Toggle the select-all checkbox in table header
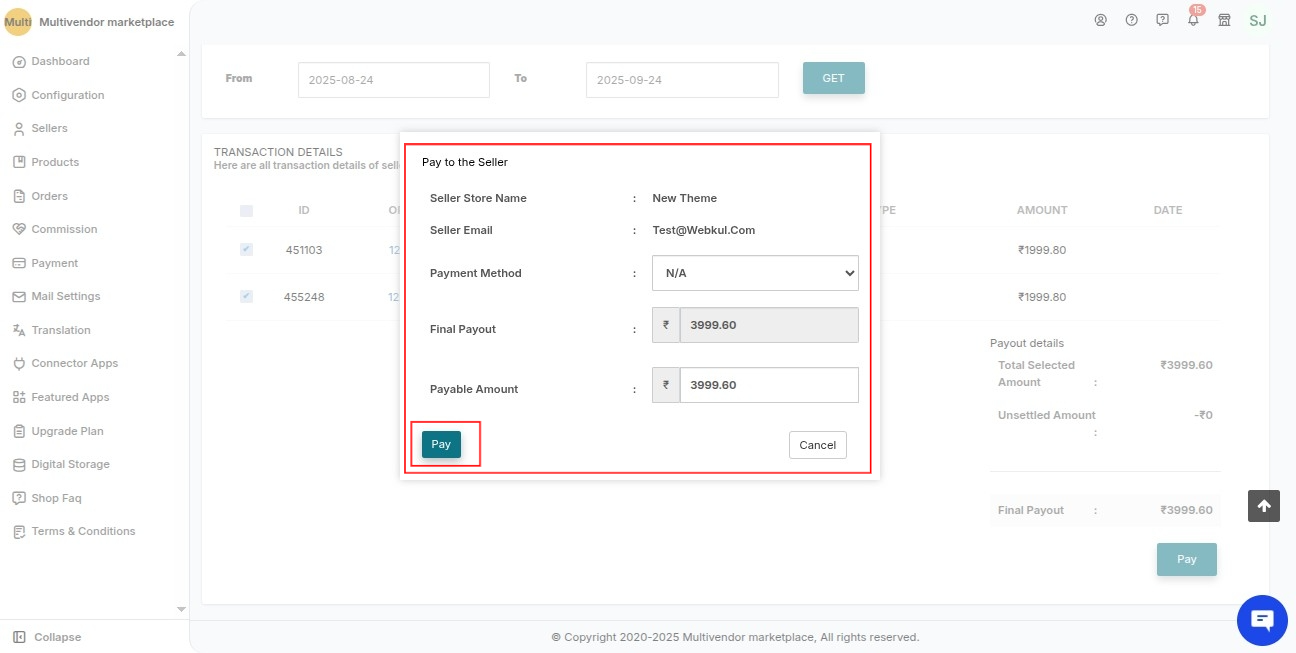1296x653 pixels. [245, 210]
